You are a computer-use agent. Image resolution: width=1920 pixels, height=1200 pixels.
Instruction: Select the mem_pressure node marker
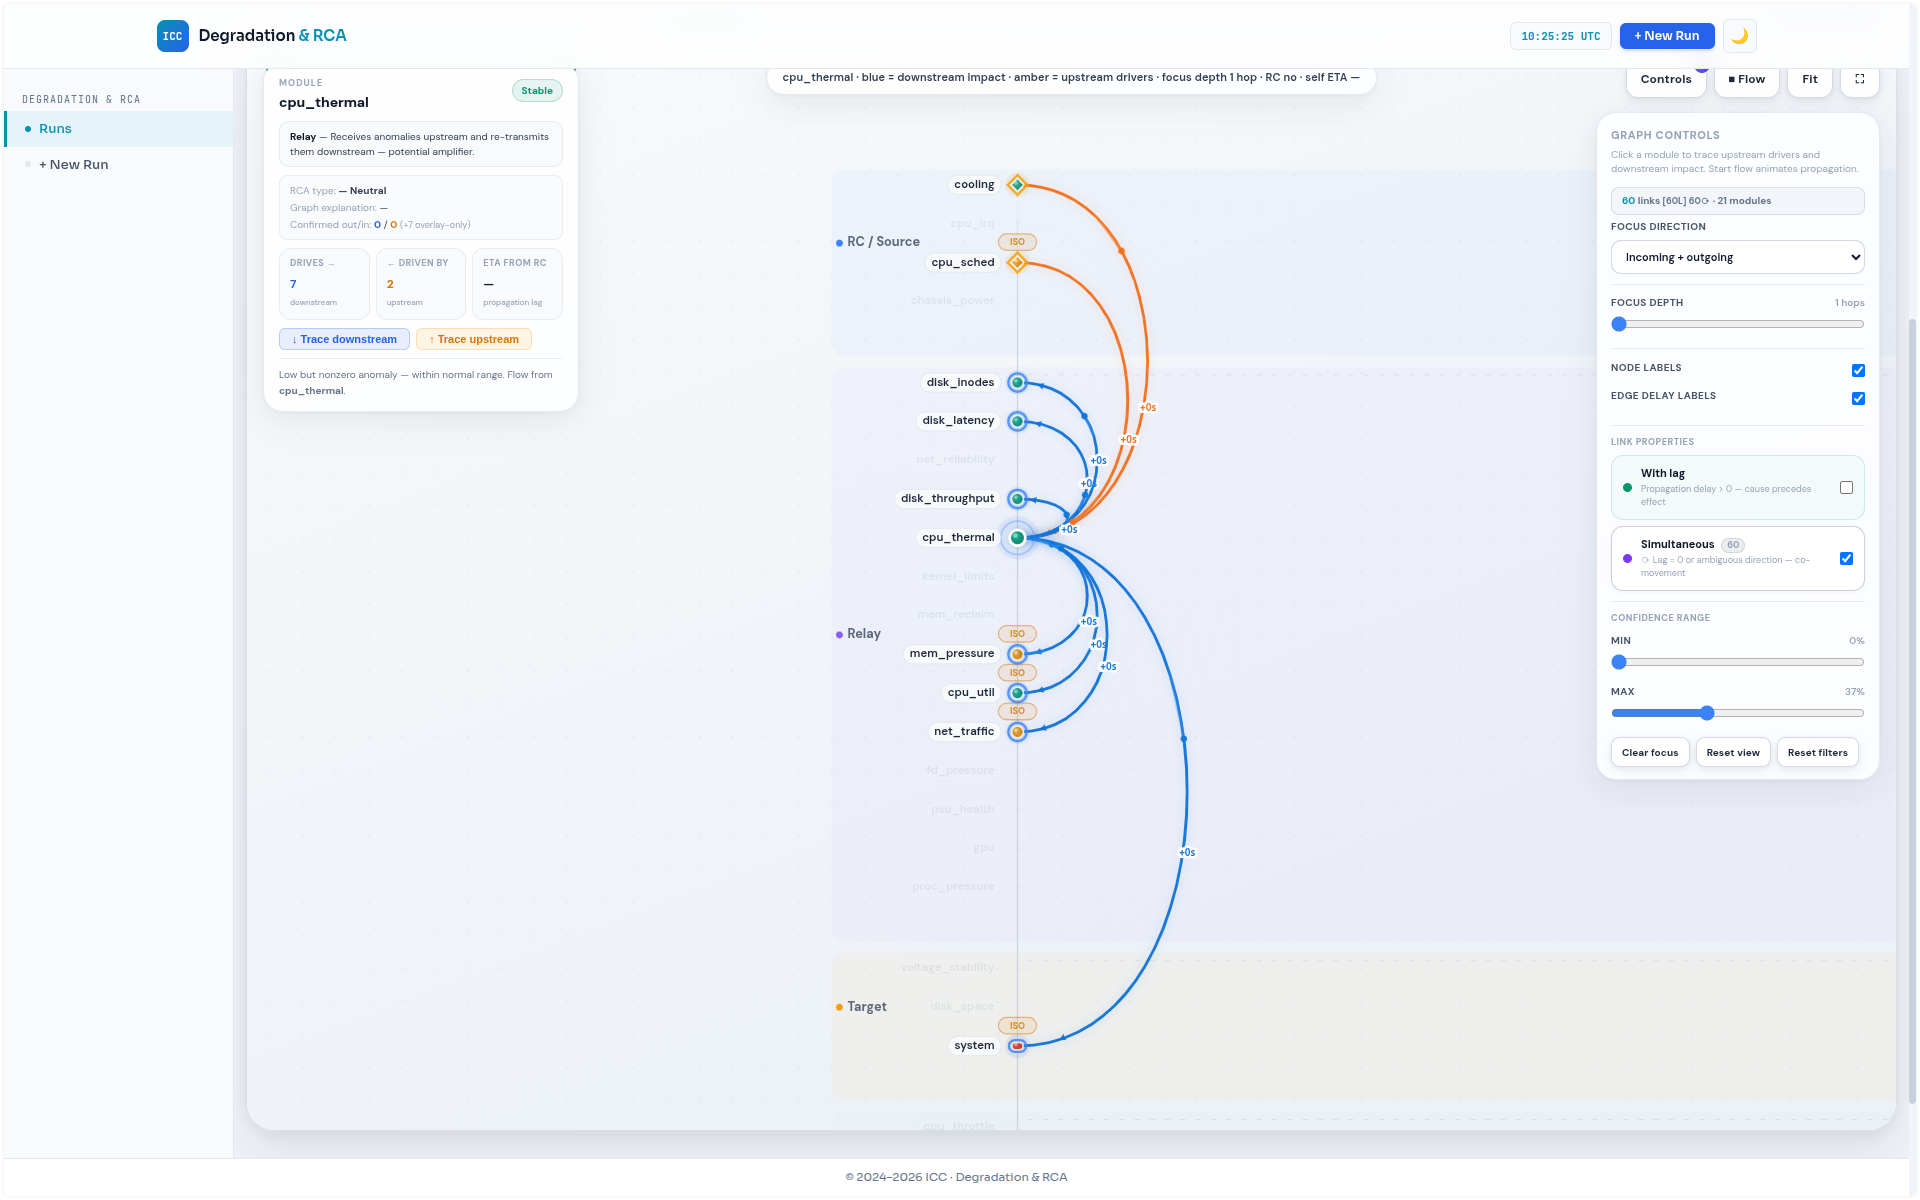point(1017,653)
